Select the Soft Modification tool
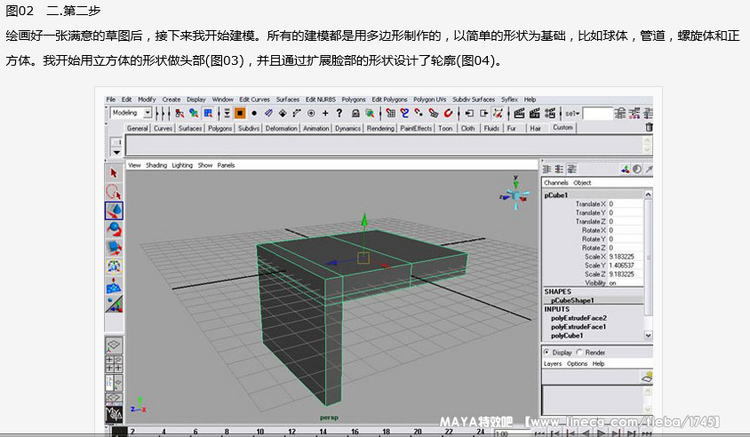This screenshot has height=437, width=750. click(114, 285)
